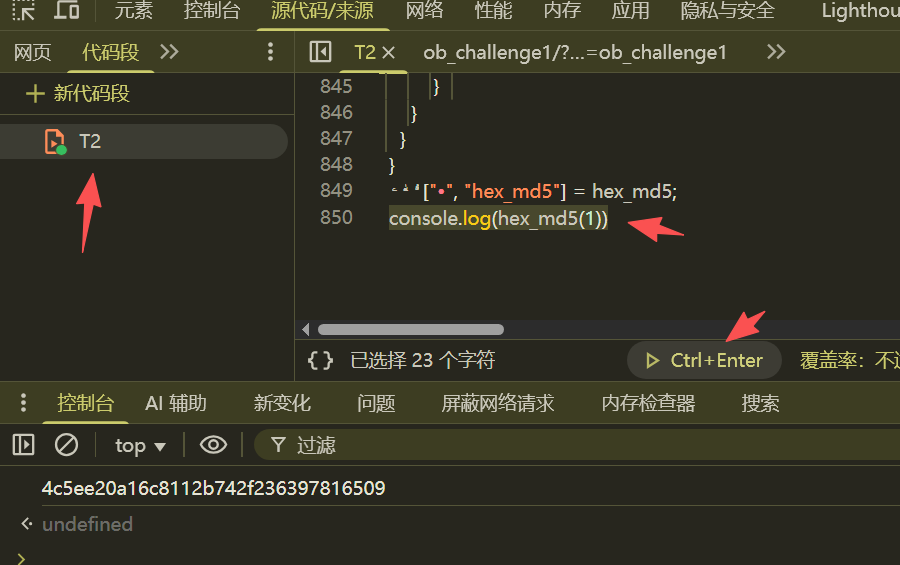Click the console prompt chevron

click(x=21, y=558)
